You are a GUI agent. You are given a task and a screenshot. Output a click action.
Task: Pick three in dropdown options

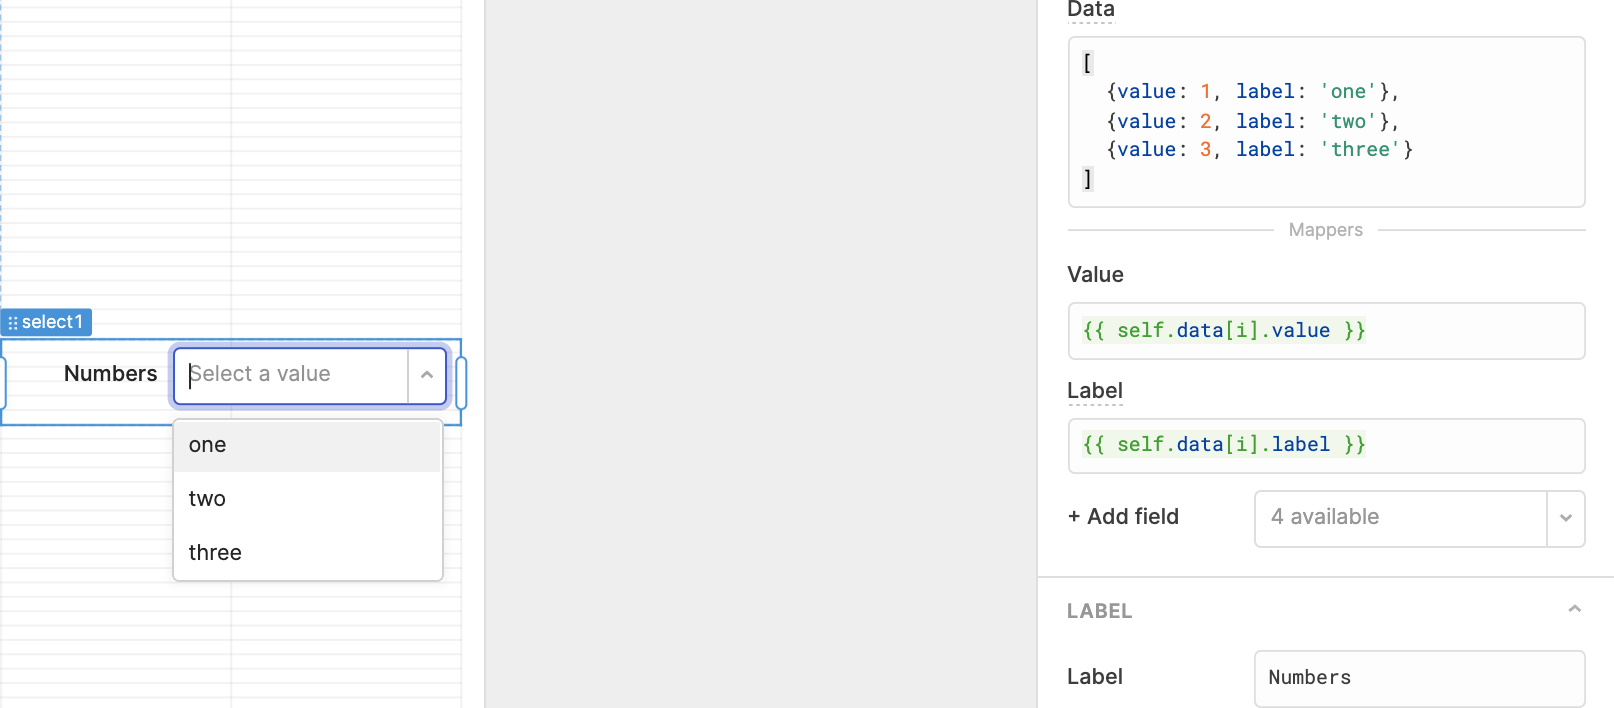pos(308,553)
